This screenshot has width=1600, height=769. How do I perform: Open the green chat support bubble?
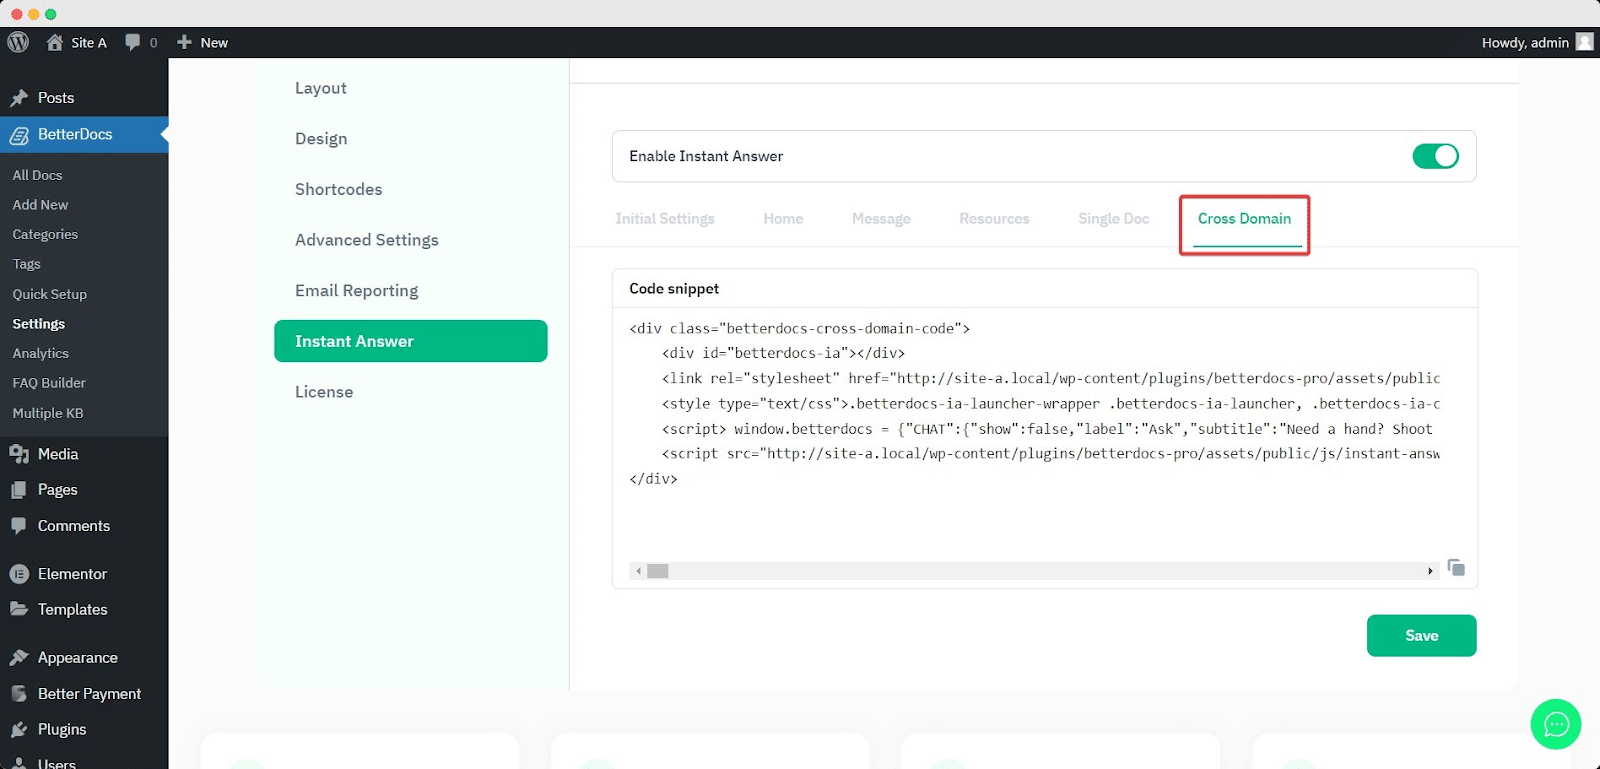1556,724
